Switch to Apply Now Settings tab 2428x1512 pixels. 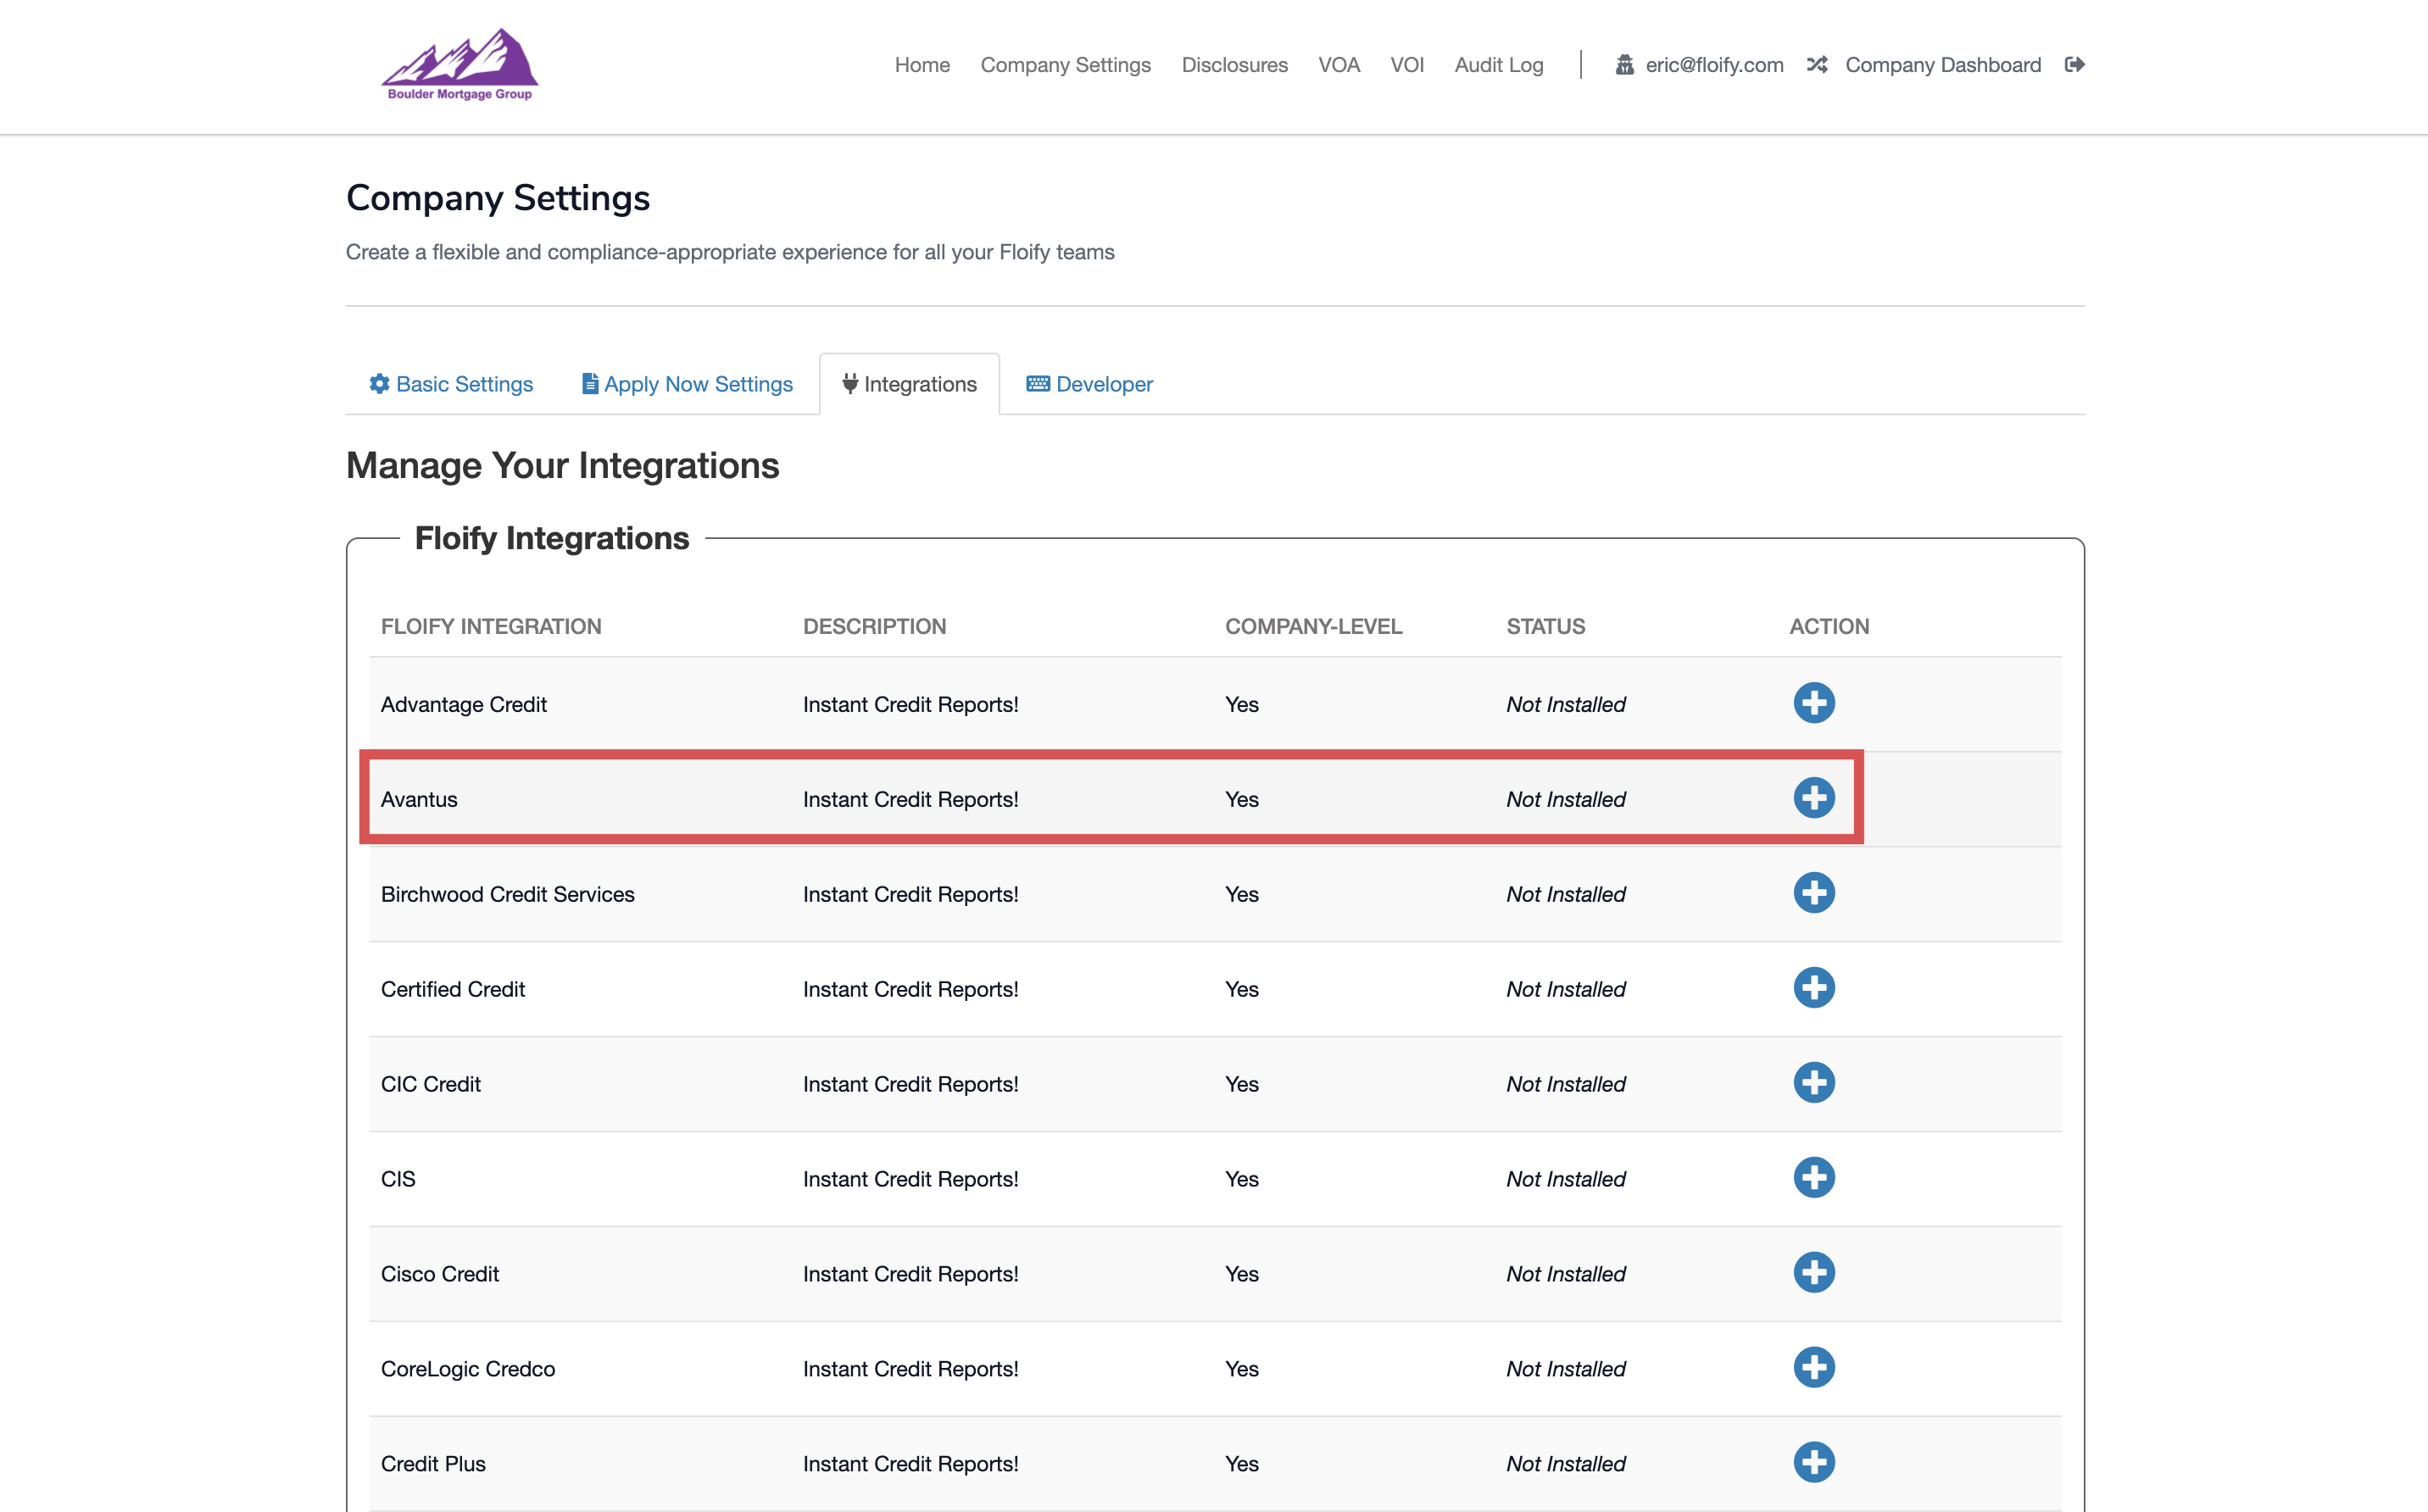(x=687, y=384)
